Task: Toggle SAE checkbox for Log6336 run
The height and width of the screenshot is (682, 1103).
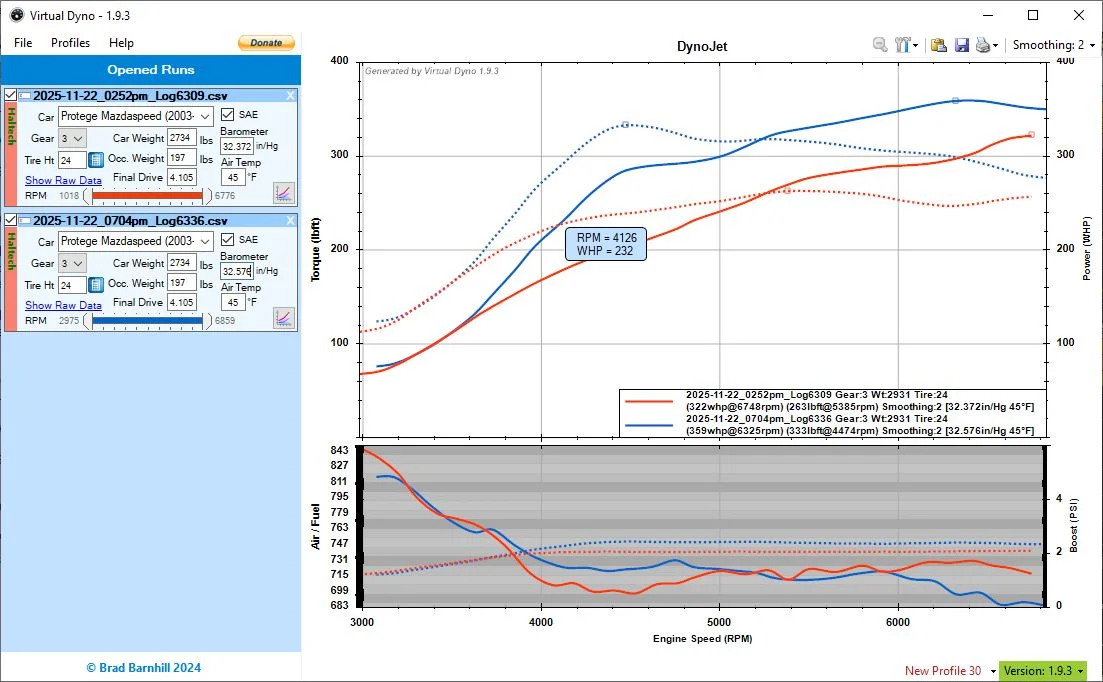Action: coord(227,239)
